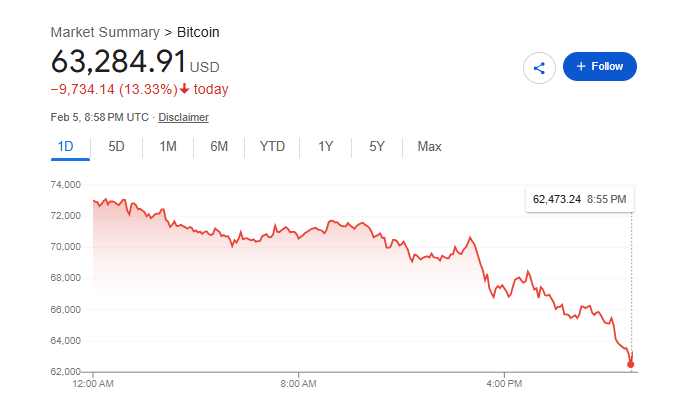Viewport: 689px width, 400px height.
Task: Click the red down arrow icon
Action: click(185, 89)
